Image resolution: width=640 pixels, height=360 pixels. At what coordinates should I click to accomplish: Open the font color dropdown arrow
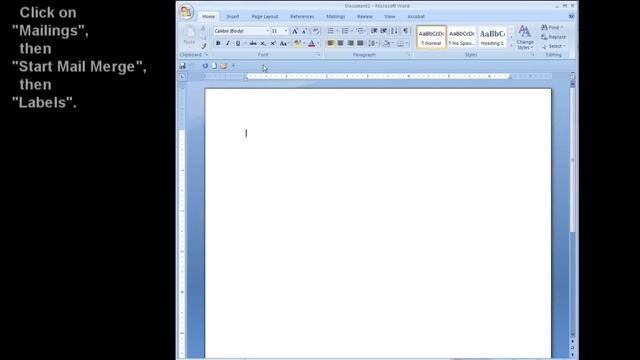tap(318, 43)
